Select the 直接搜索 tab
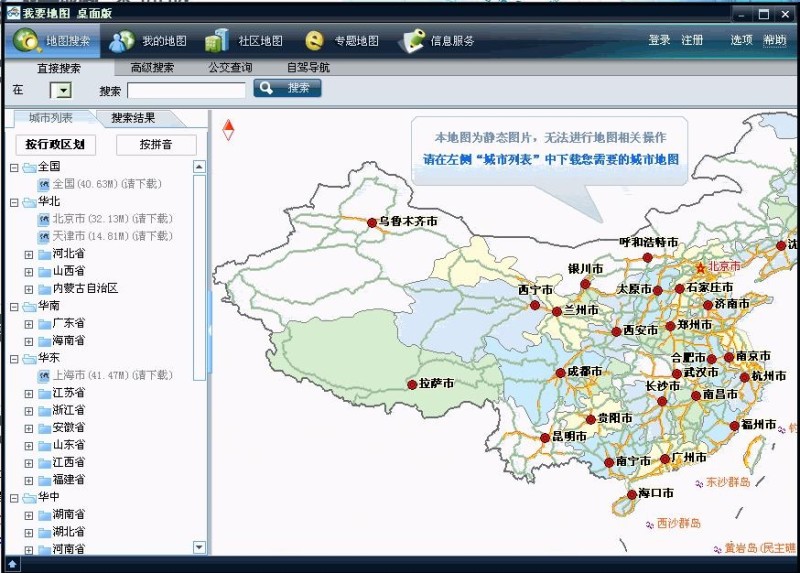Viewport: 800px width, 573px height. pyautogui.click(x=59, y=68)
